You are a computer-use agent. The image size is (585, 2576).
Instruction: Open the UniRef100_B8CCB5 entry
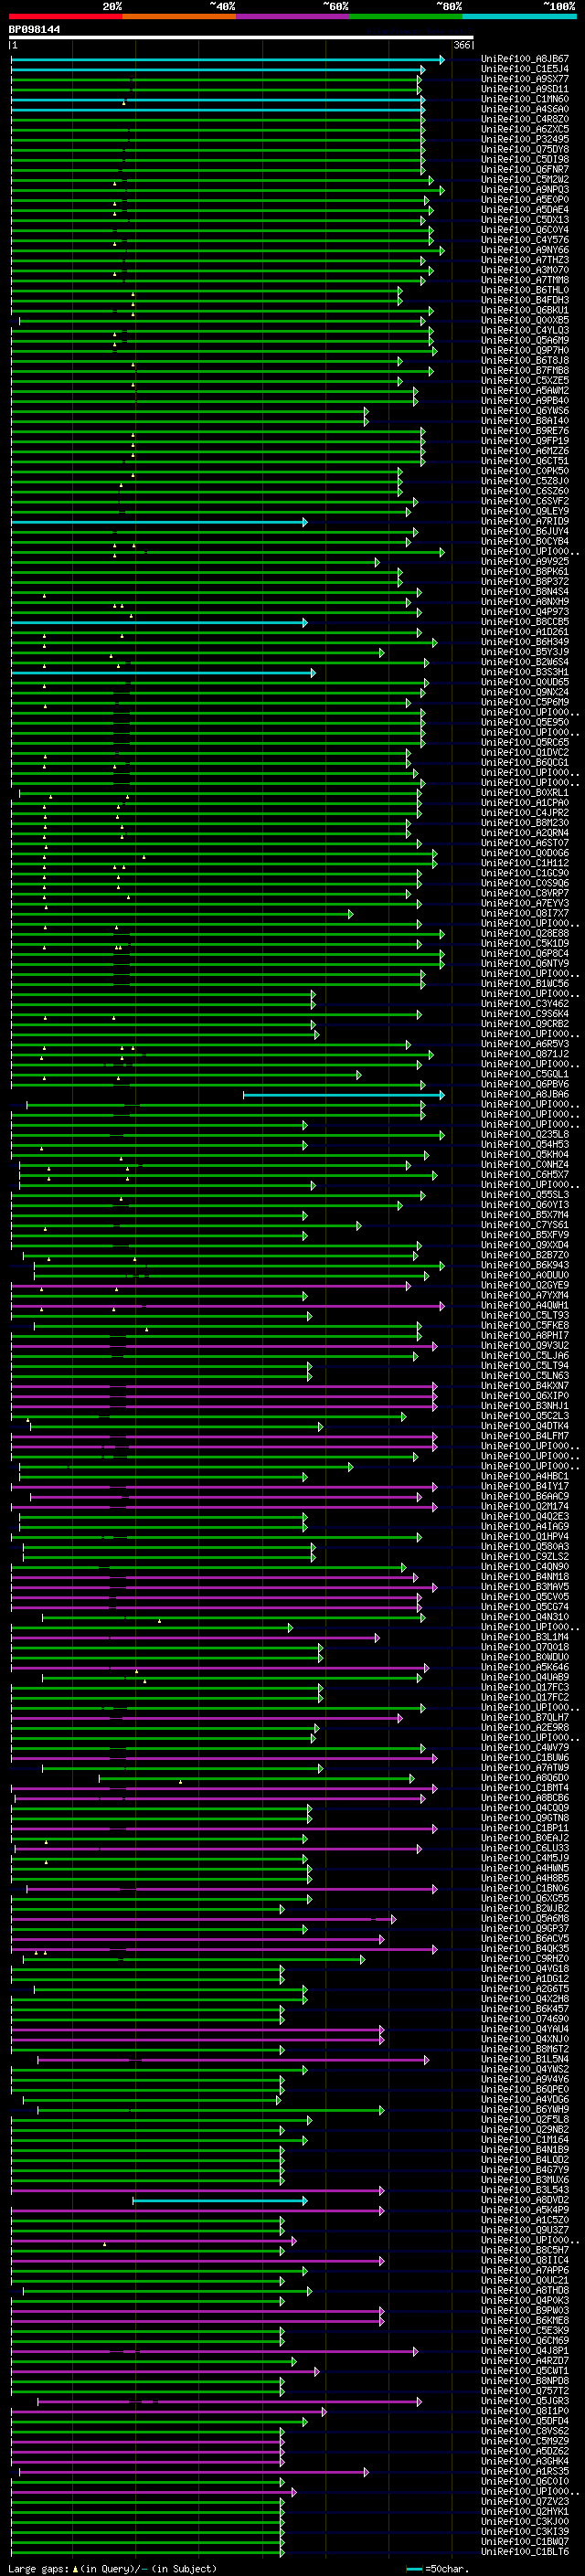[x=525, y=622]
